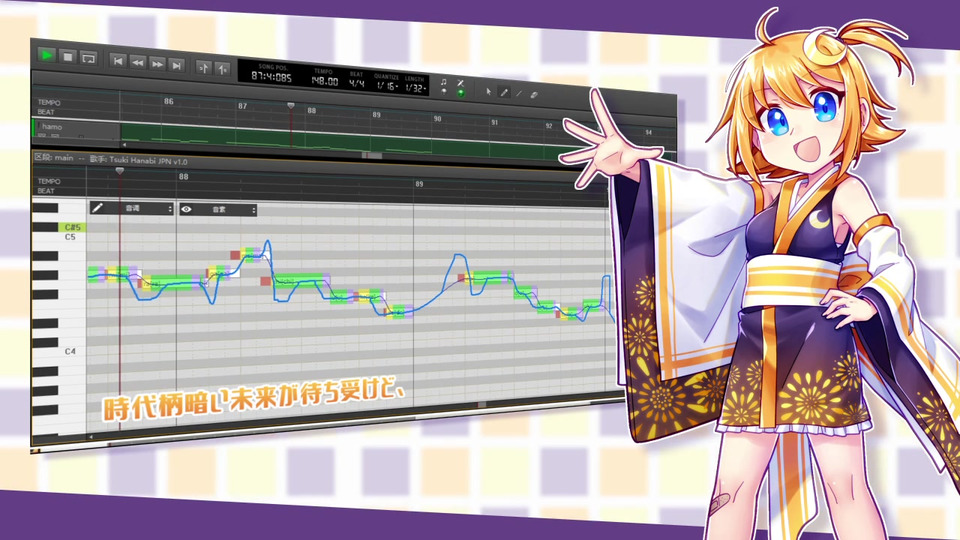This screenshot has height=540, width=960.
Task: Click measure 86 in the track ruler
Action: tap(169, 101)
